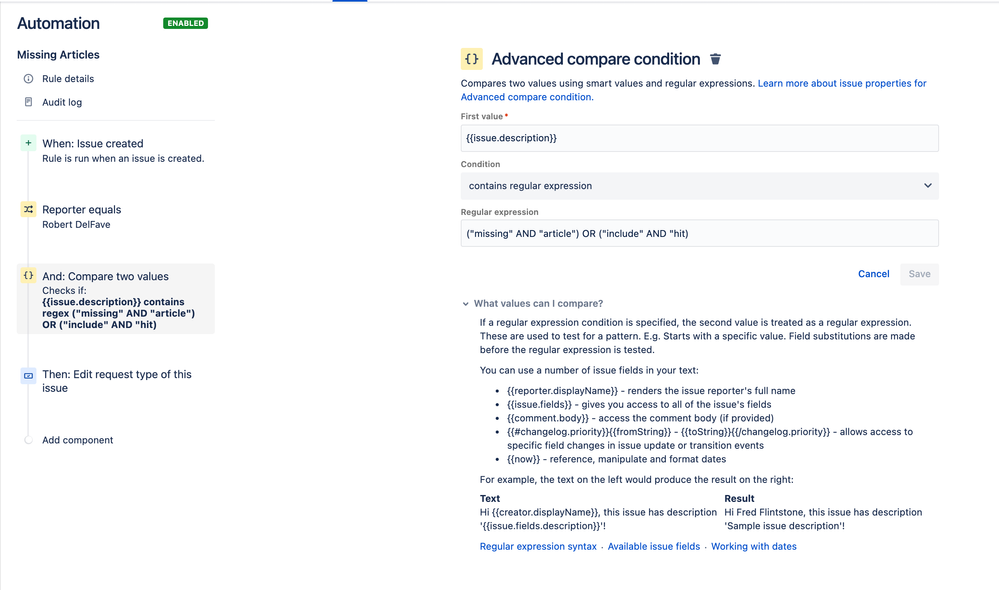Open Rule details in the sidebar
This screenshot has width=999, height=590.
tap(68, 79)
